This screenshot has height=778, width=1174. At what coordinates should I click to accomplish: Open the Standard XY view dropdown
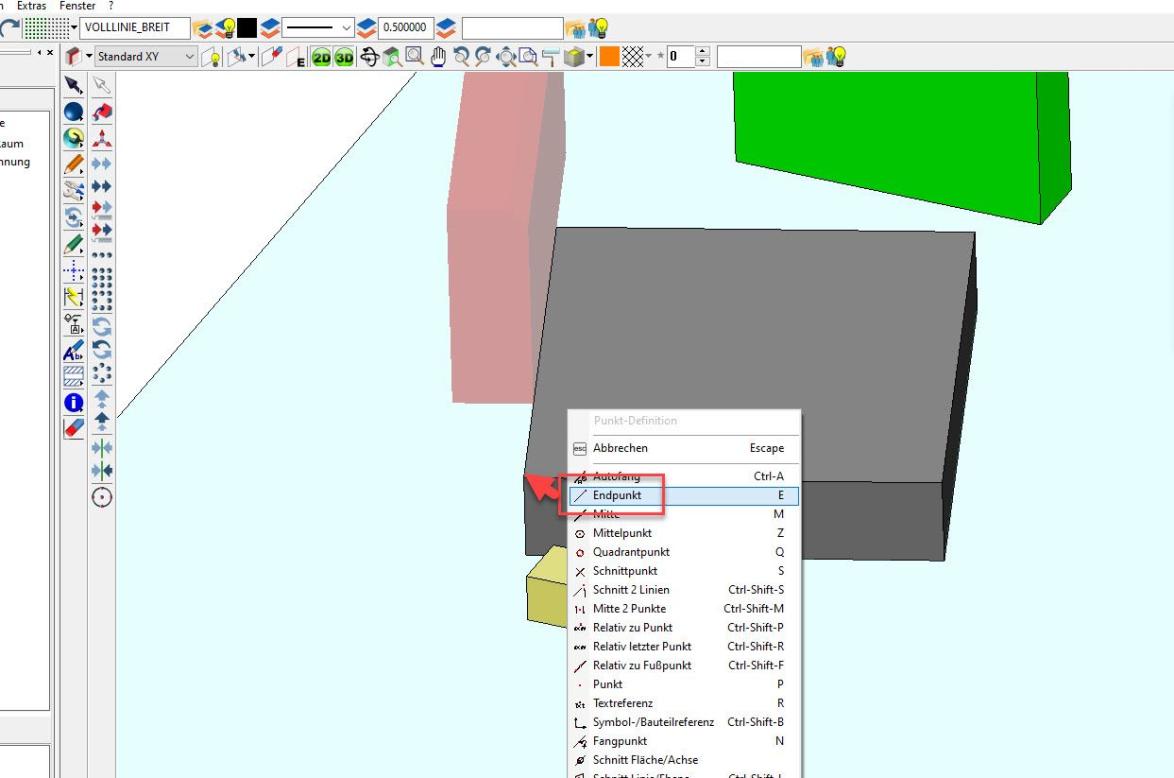(x=191, y=57)
